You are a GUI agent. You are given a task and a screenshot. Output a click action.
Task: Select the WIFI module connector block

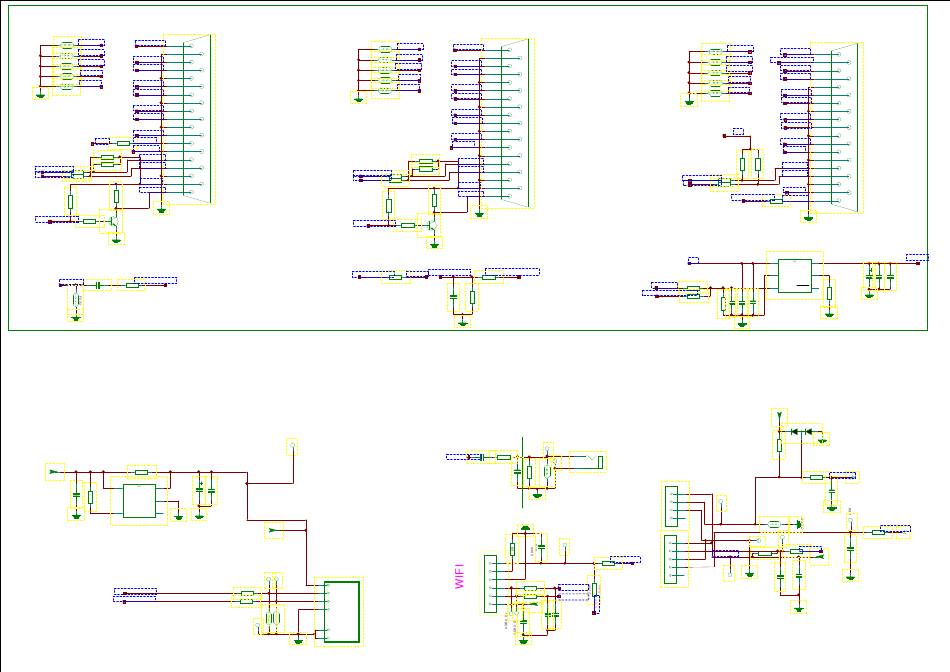[x=490, y=584]
